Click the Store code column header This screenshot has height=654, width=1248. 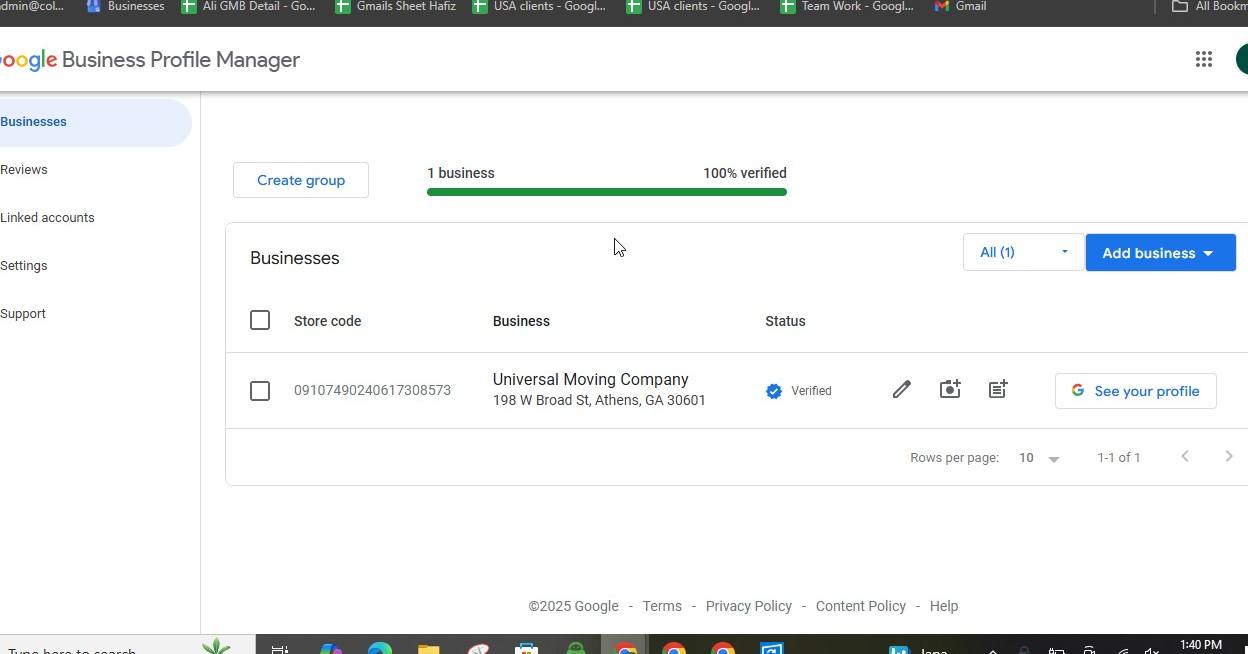[x=327, y=321]
